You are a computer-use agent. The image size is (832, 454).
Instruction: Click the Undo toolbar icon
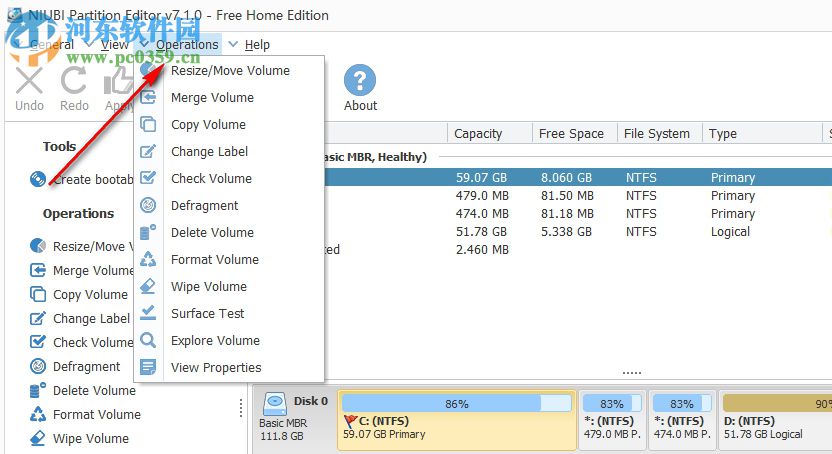pos(29,81)
